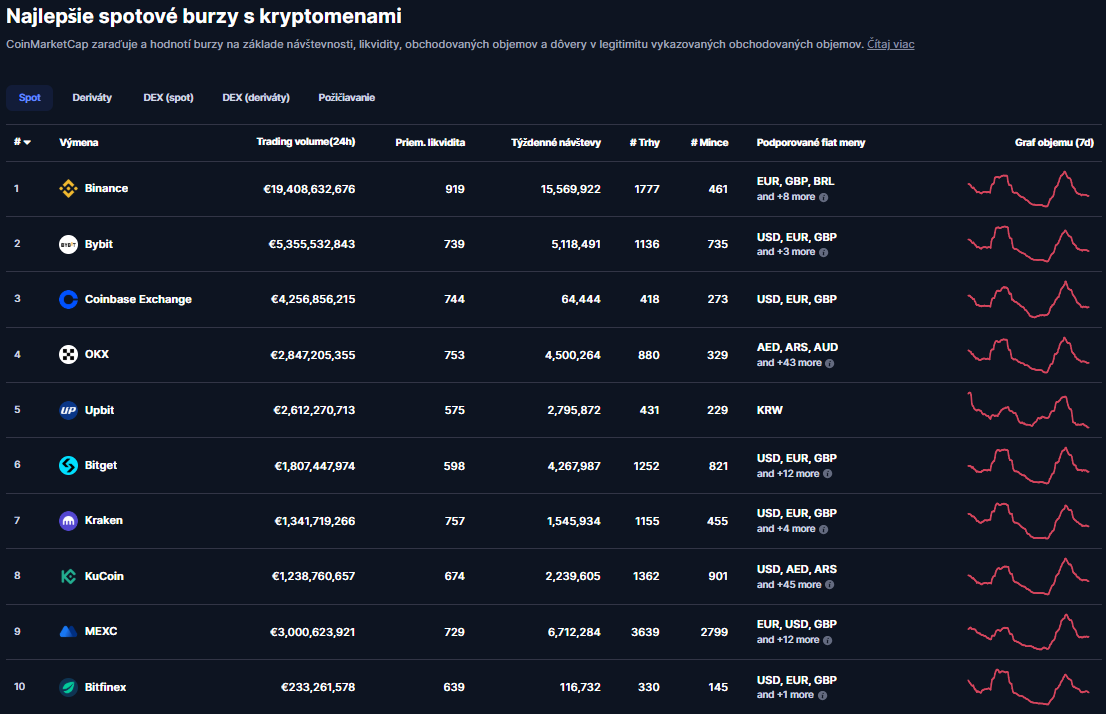1106x714 pixels.
Task: Click the Bybit logo icon
Action: click(69, 244)
